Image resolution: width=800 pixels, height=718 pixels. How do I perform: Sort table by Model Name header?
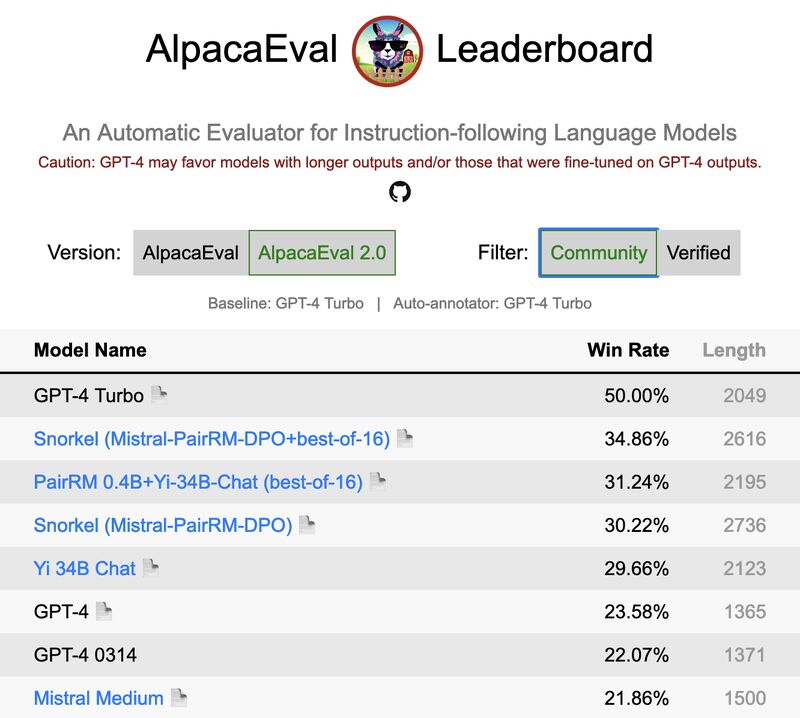tap(90, 350)
